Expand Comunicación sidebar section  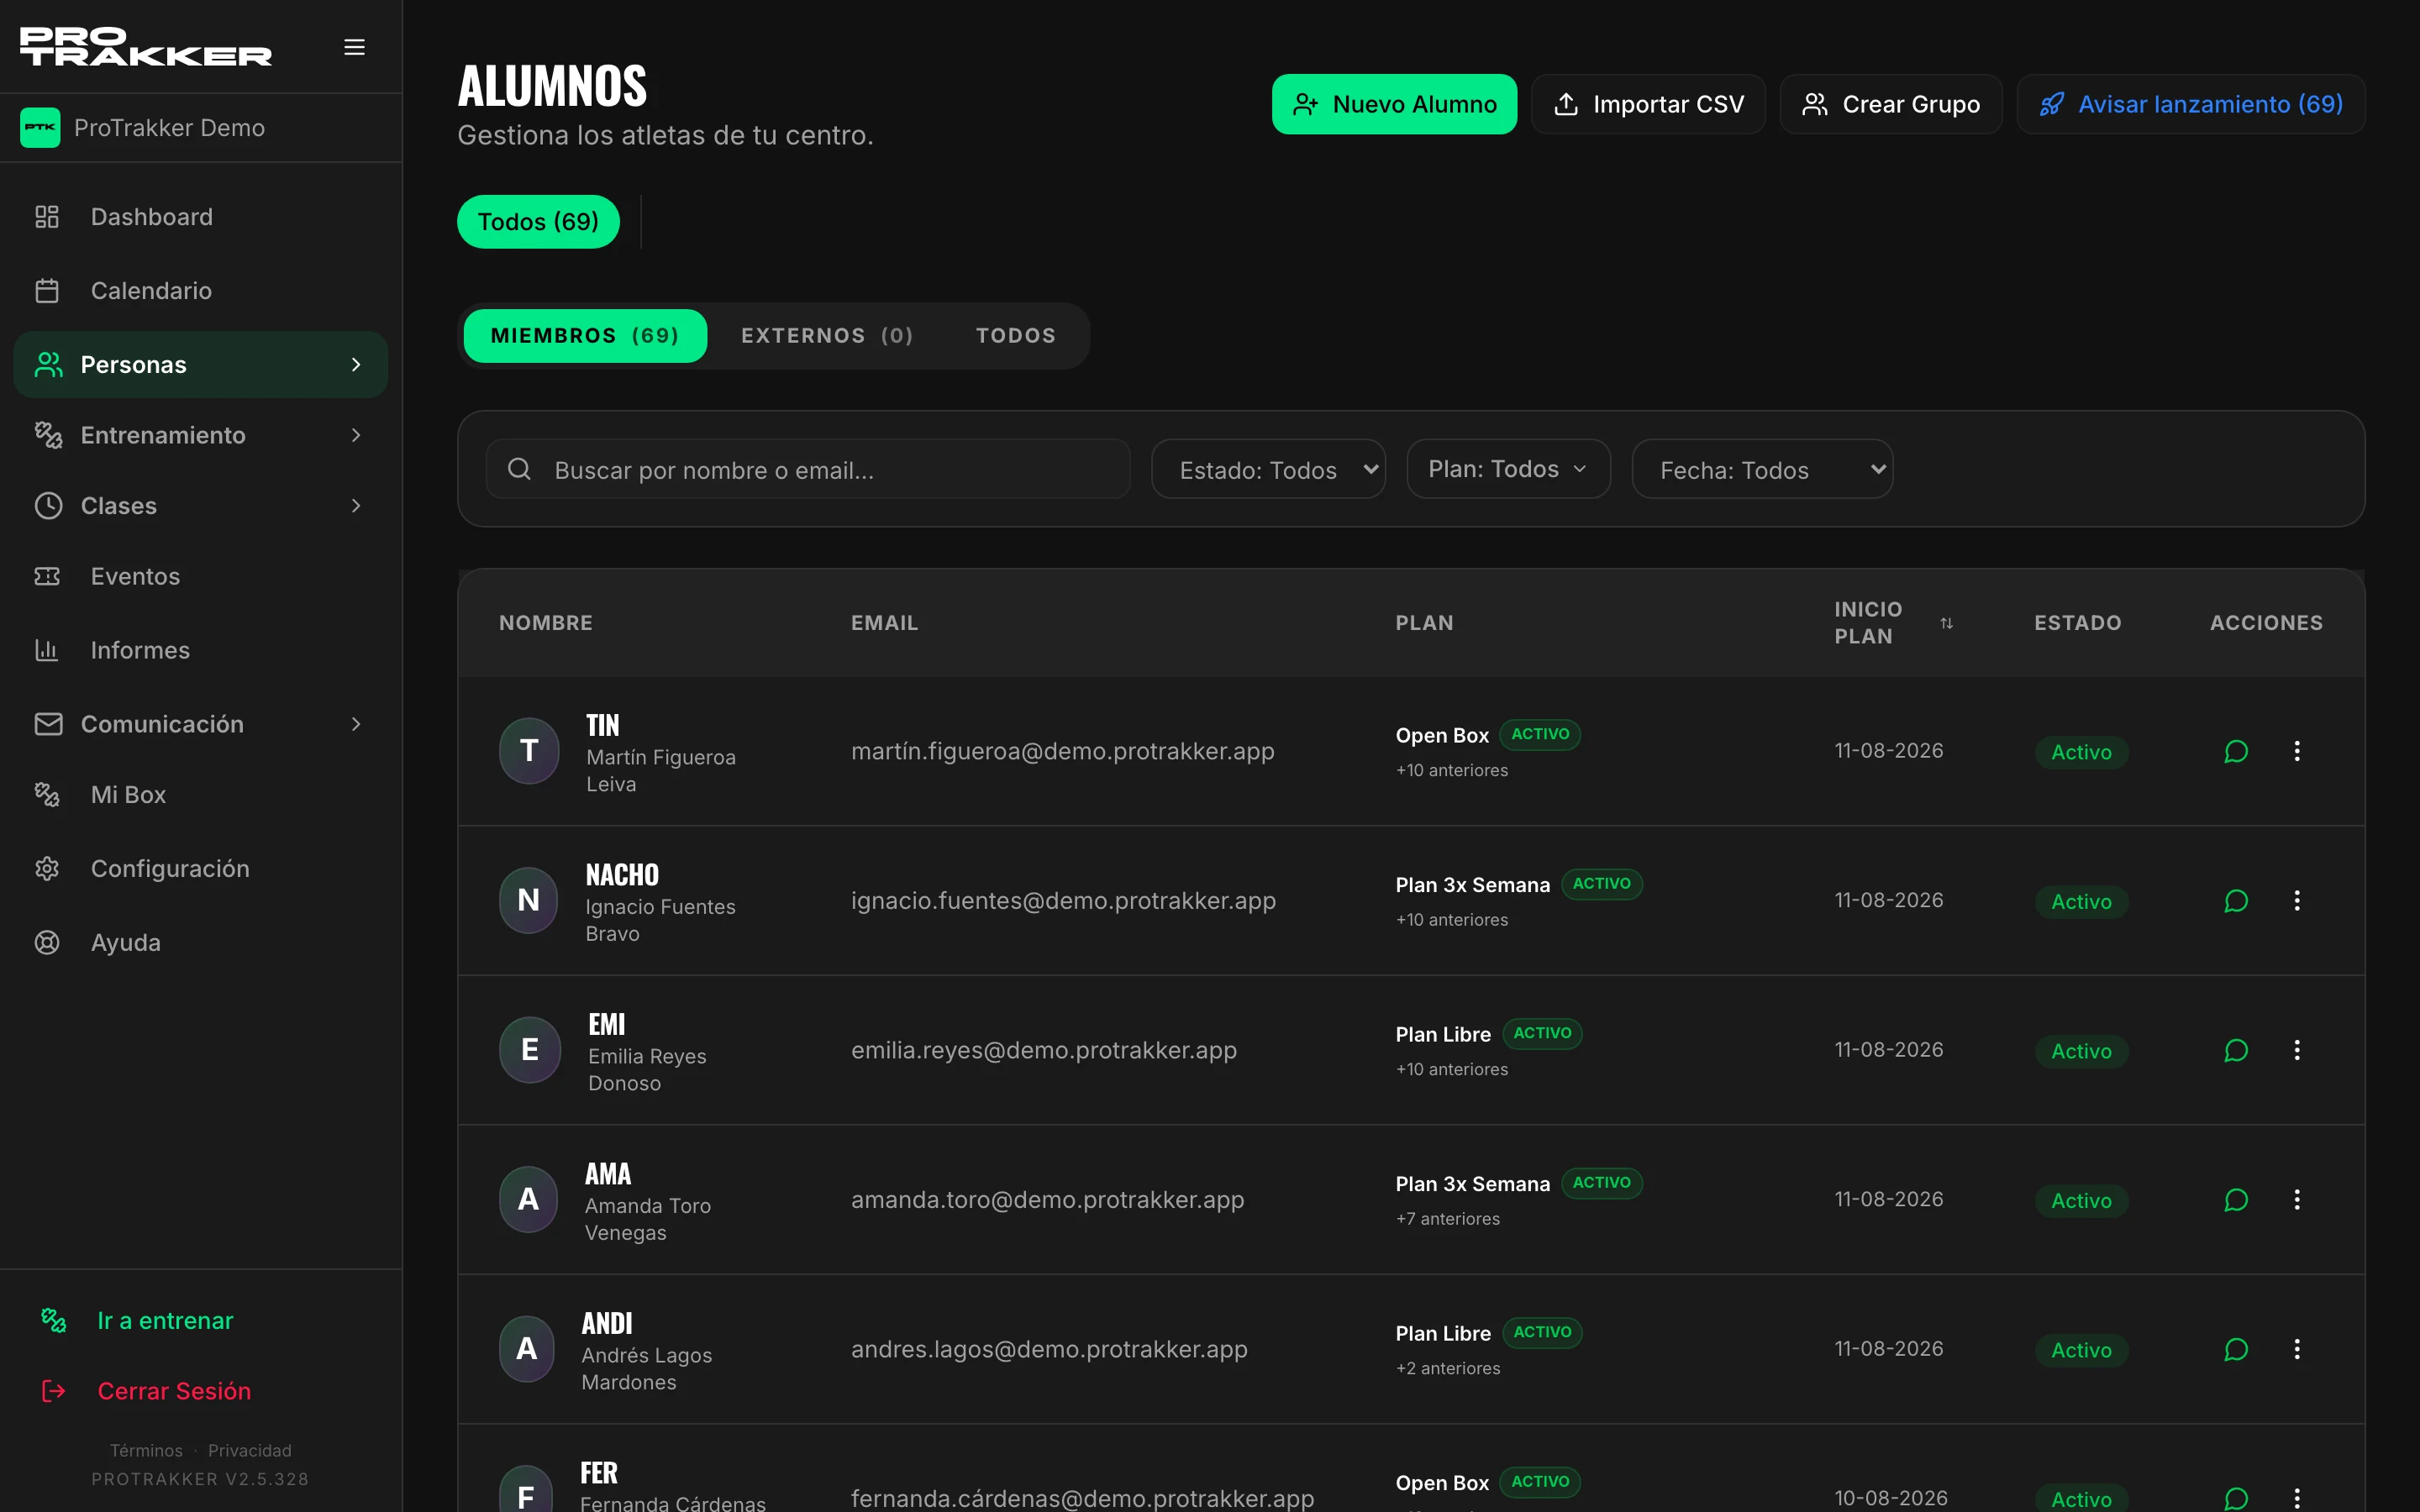tap(201, 724)
